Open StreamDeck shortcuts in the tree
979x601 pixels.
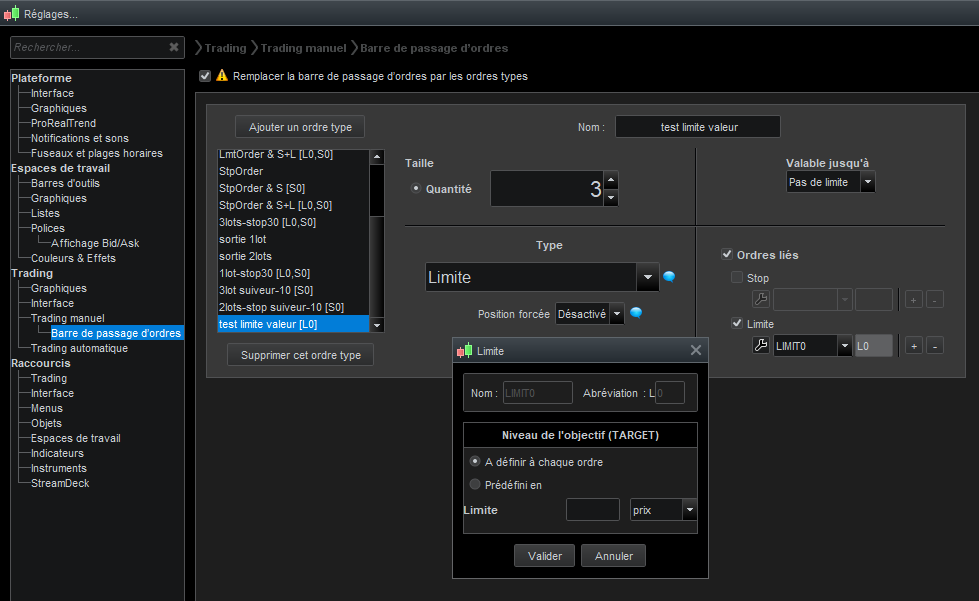(x=60, y=483)
